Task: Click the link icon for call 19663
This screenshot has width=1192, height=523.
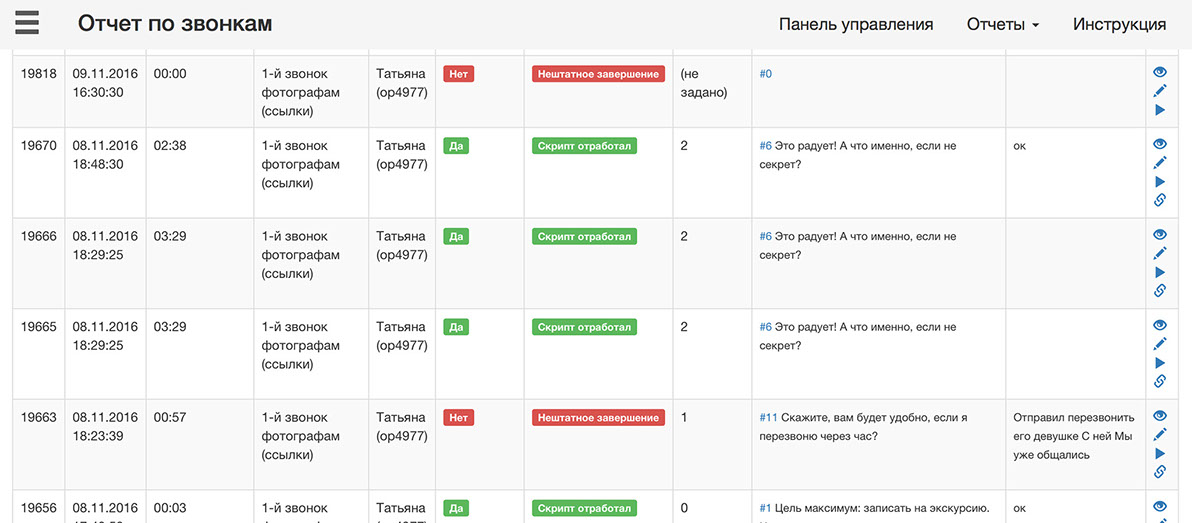Action: [1160, 472]
